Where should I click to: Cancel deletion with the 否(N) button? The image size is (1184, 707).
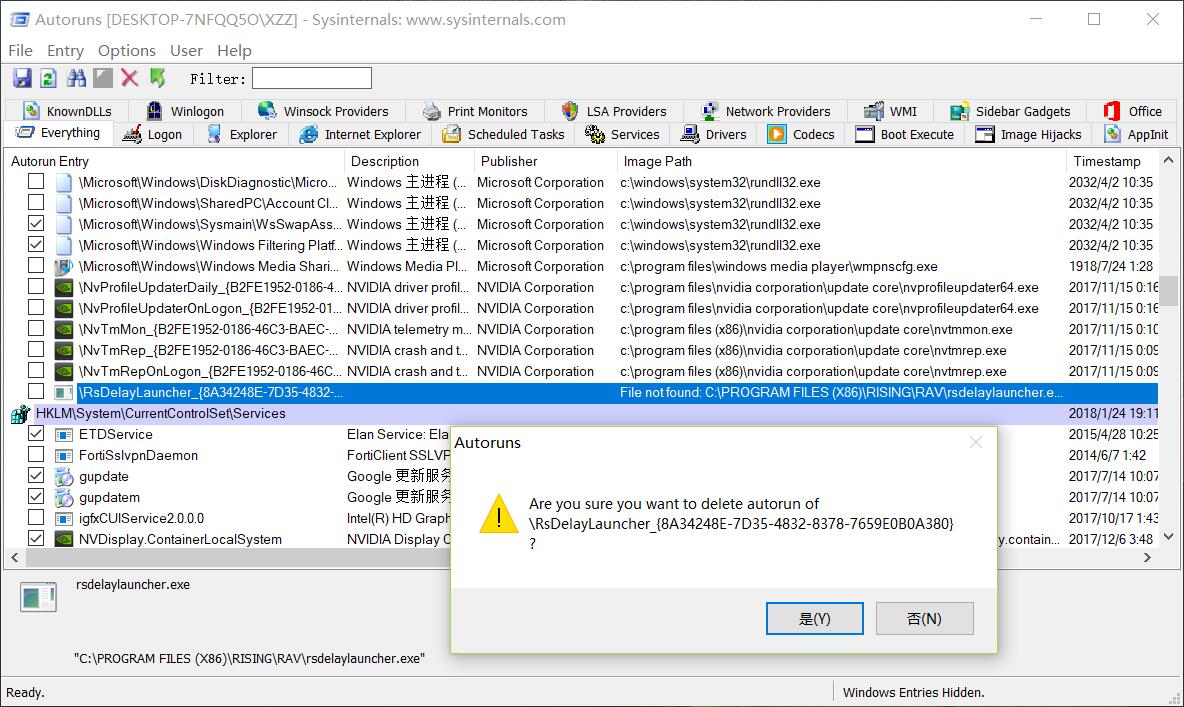click(924, 619)
